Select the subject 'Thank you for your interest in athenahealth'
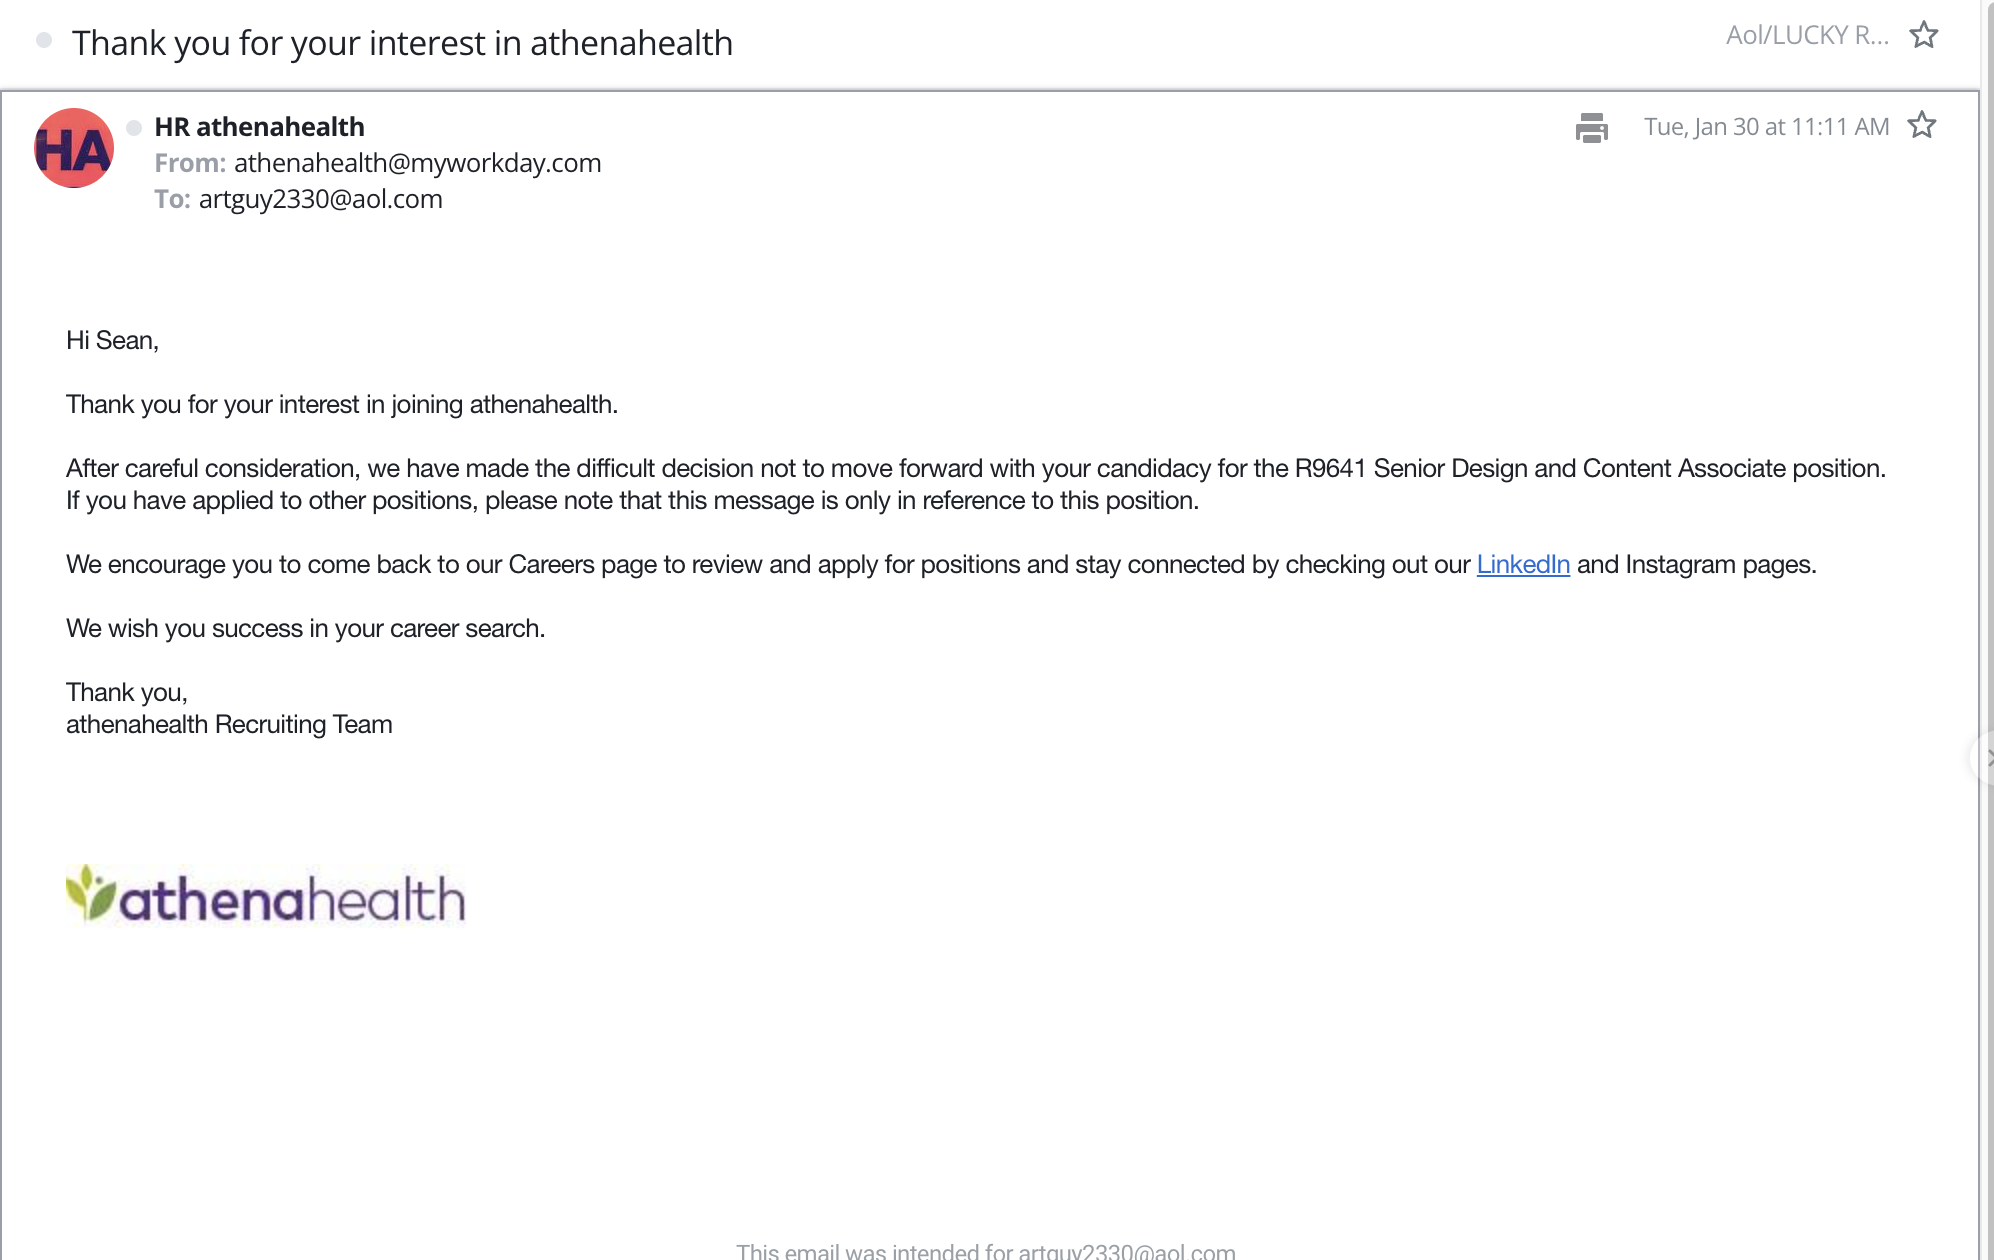The height and width of the screenshot is (1260, 1994). [x=404, y=42]
